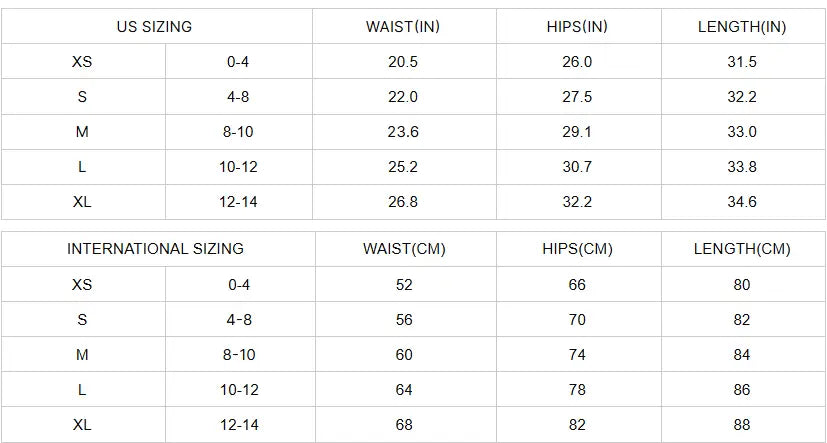Click the WAIST(IN) column header
This screenshot has width=827, height=443.
(x=403, y=27)
